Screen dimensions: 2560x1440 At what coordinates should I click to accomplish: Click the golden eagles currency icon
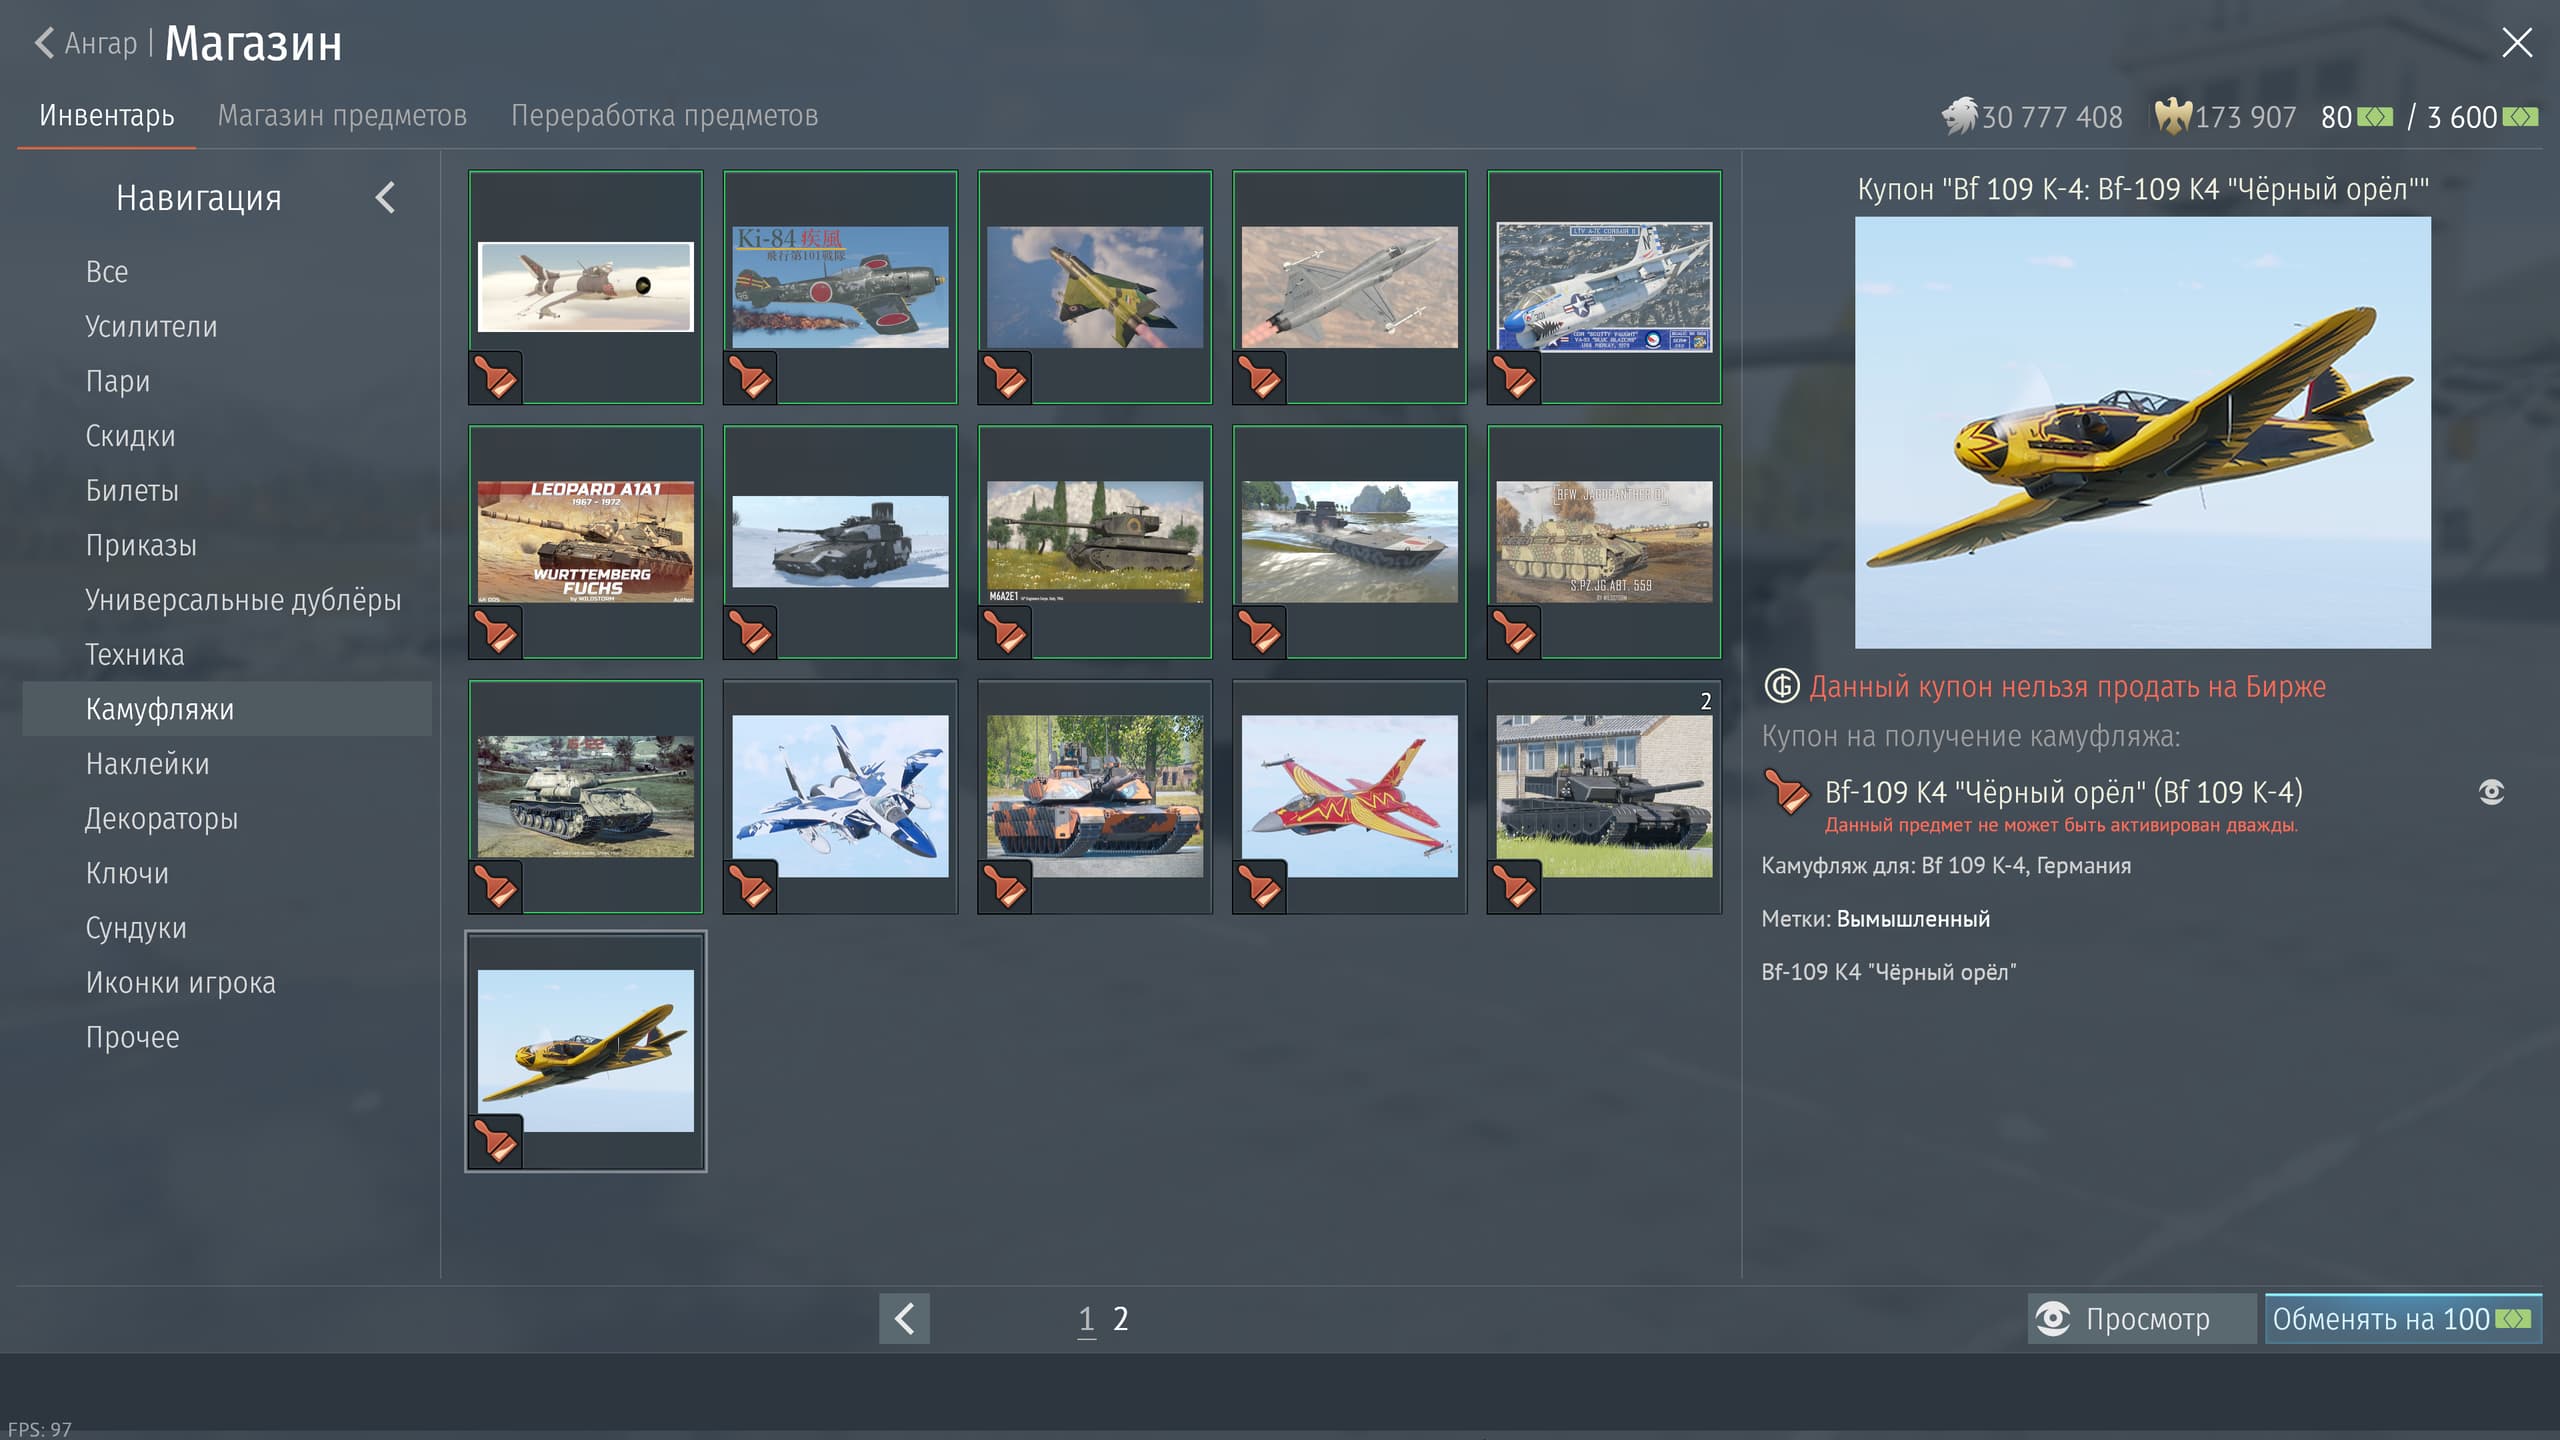click(2172, 116)
